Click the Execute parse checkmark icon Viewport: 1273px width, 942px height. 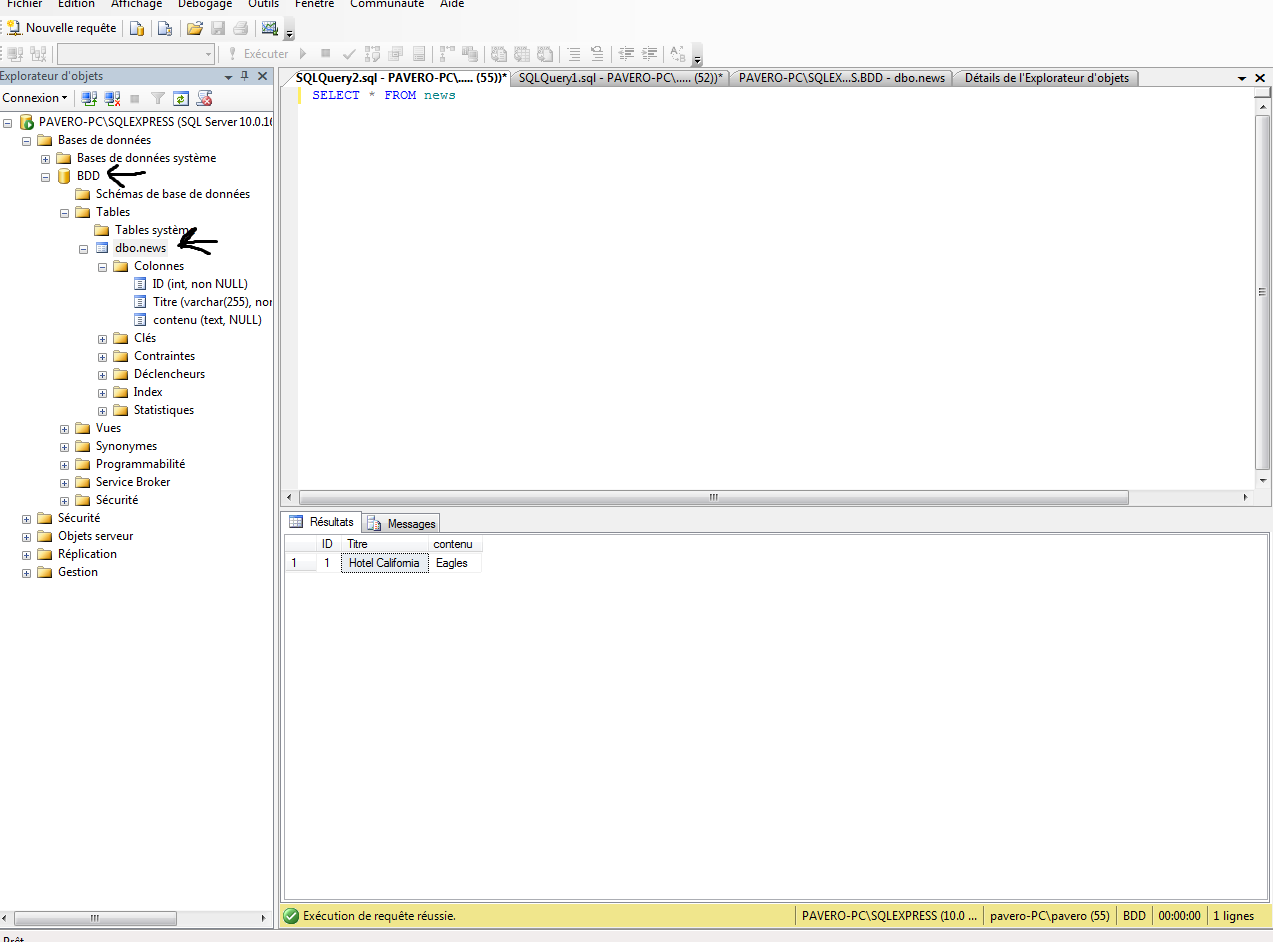click(348, 53)
